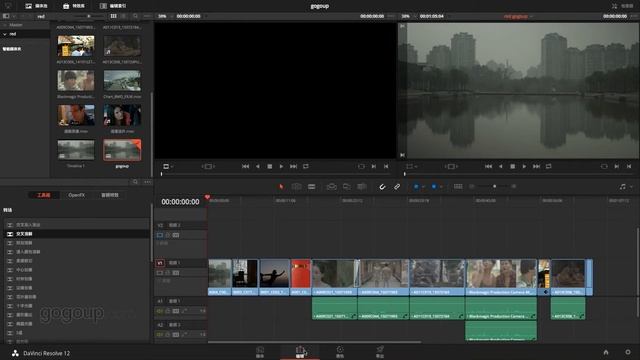The height and width of the screenshot is (360, 640).
Task: Collapse the red bin in bin list
Action: coord(5,34)
